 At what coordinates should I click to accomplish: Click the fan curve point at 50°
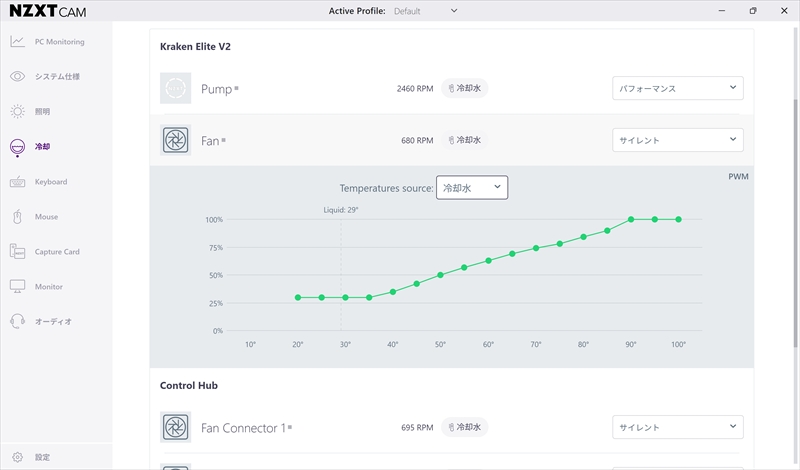pyautogui.click(x=440, y=274)
